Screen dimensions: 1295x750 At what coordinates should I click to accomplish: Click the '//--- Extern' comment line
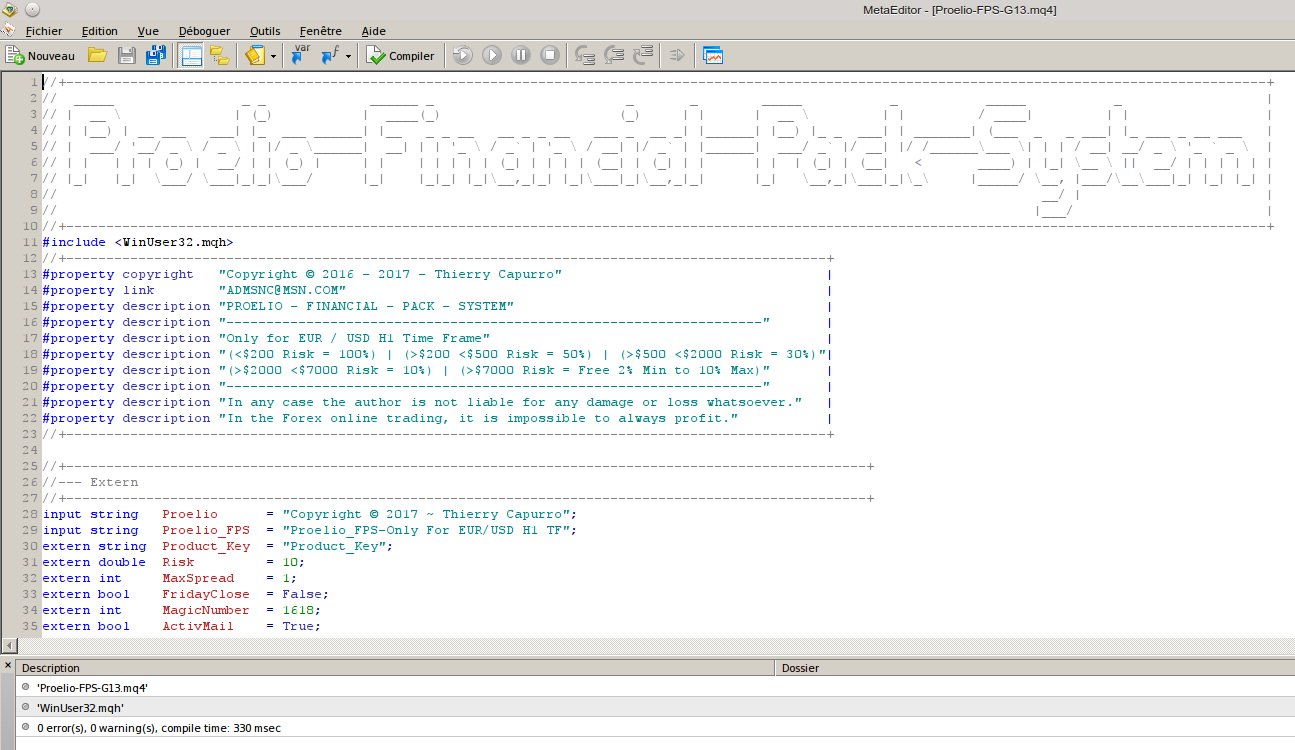[x=90, y=482]
